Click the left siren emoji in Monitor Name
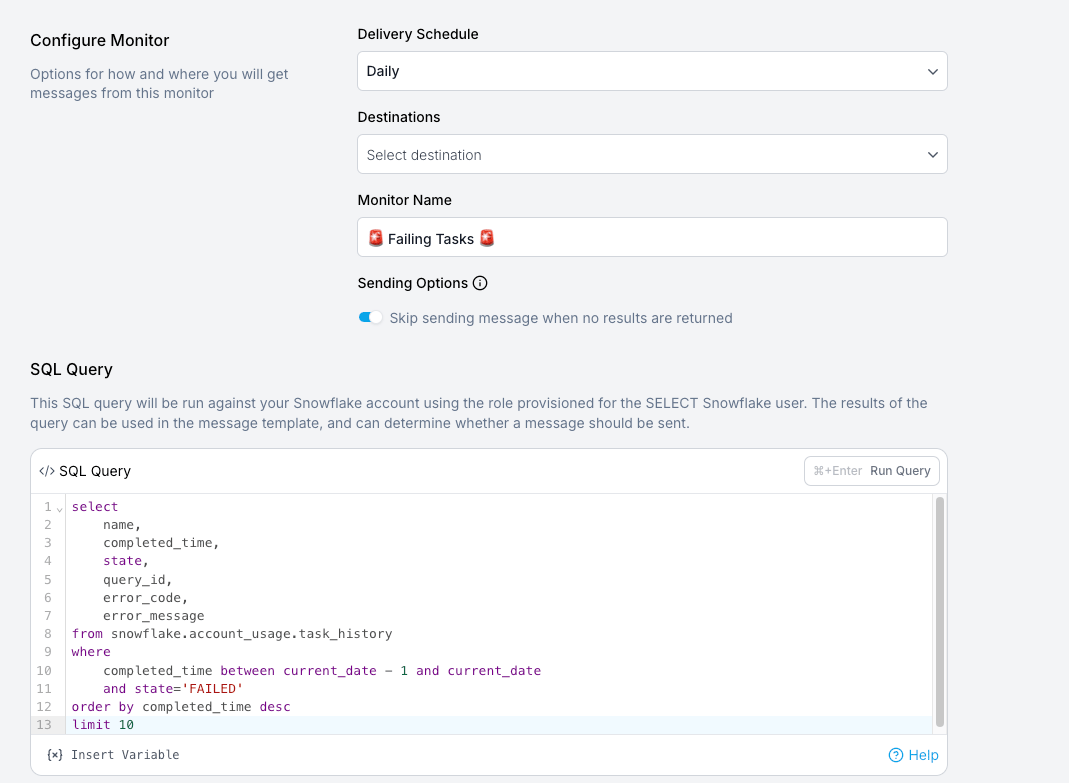The height and width of the screenshot is (783, 1069). [376, 238]
